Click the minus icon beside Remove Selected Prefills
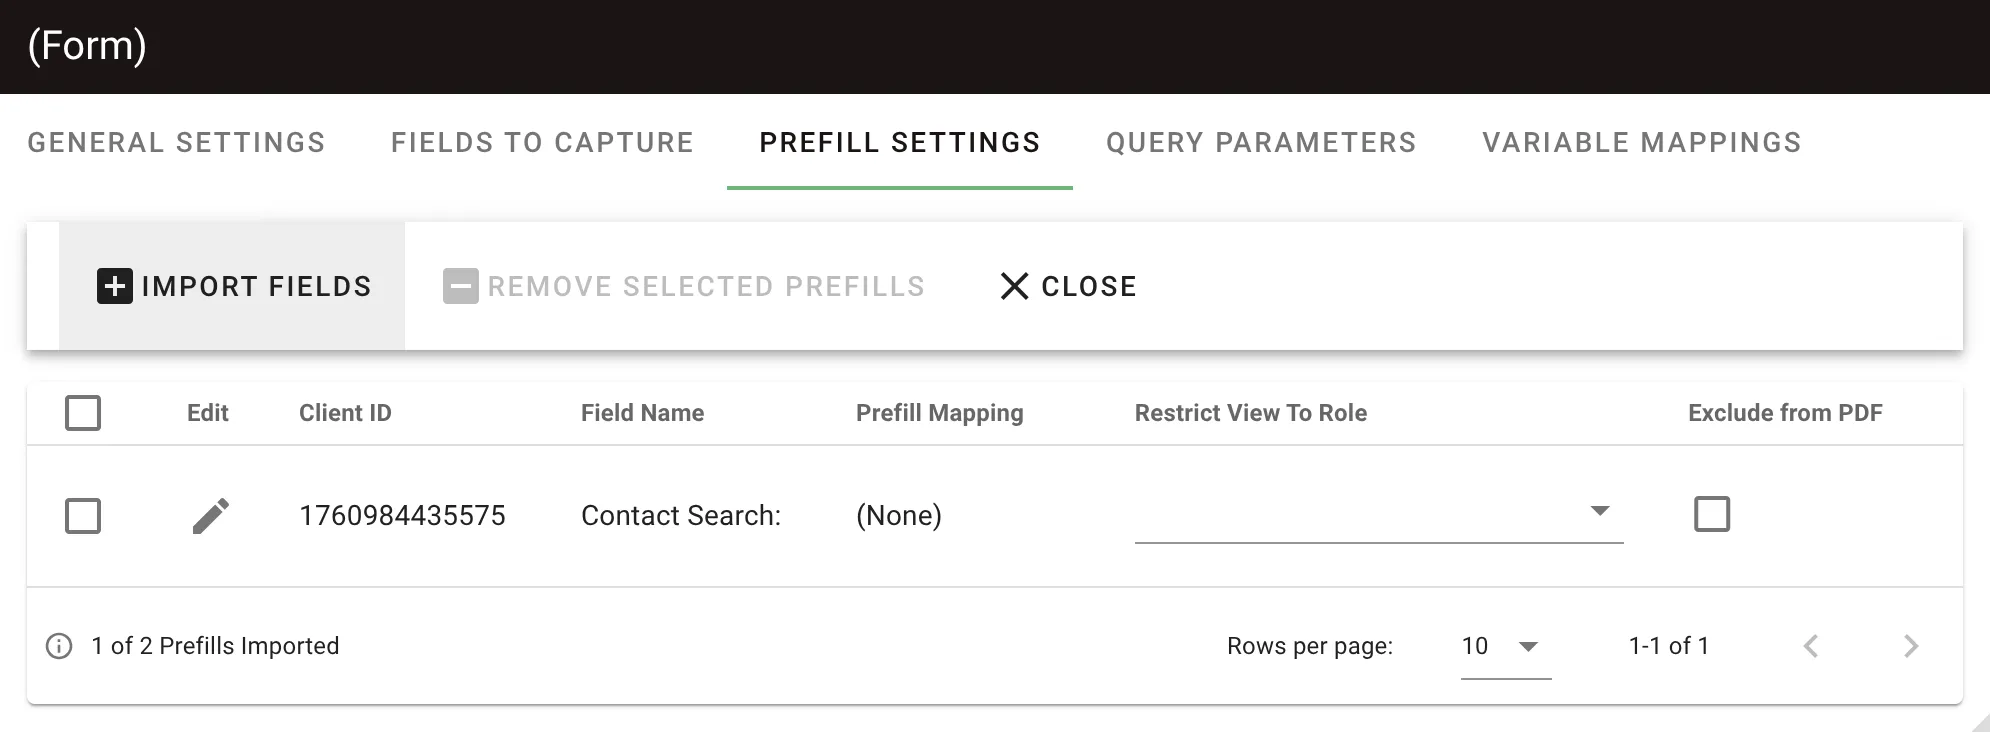The image size is (1990, 732). tap(460, 286)
